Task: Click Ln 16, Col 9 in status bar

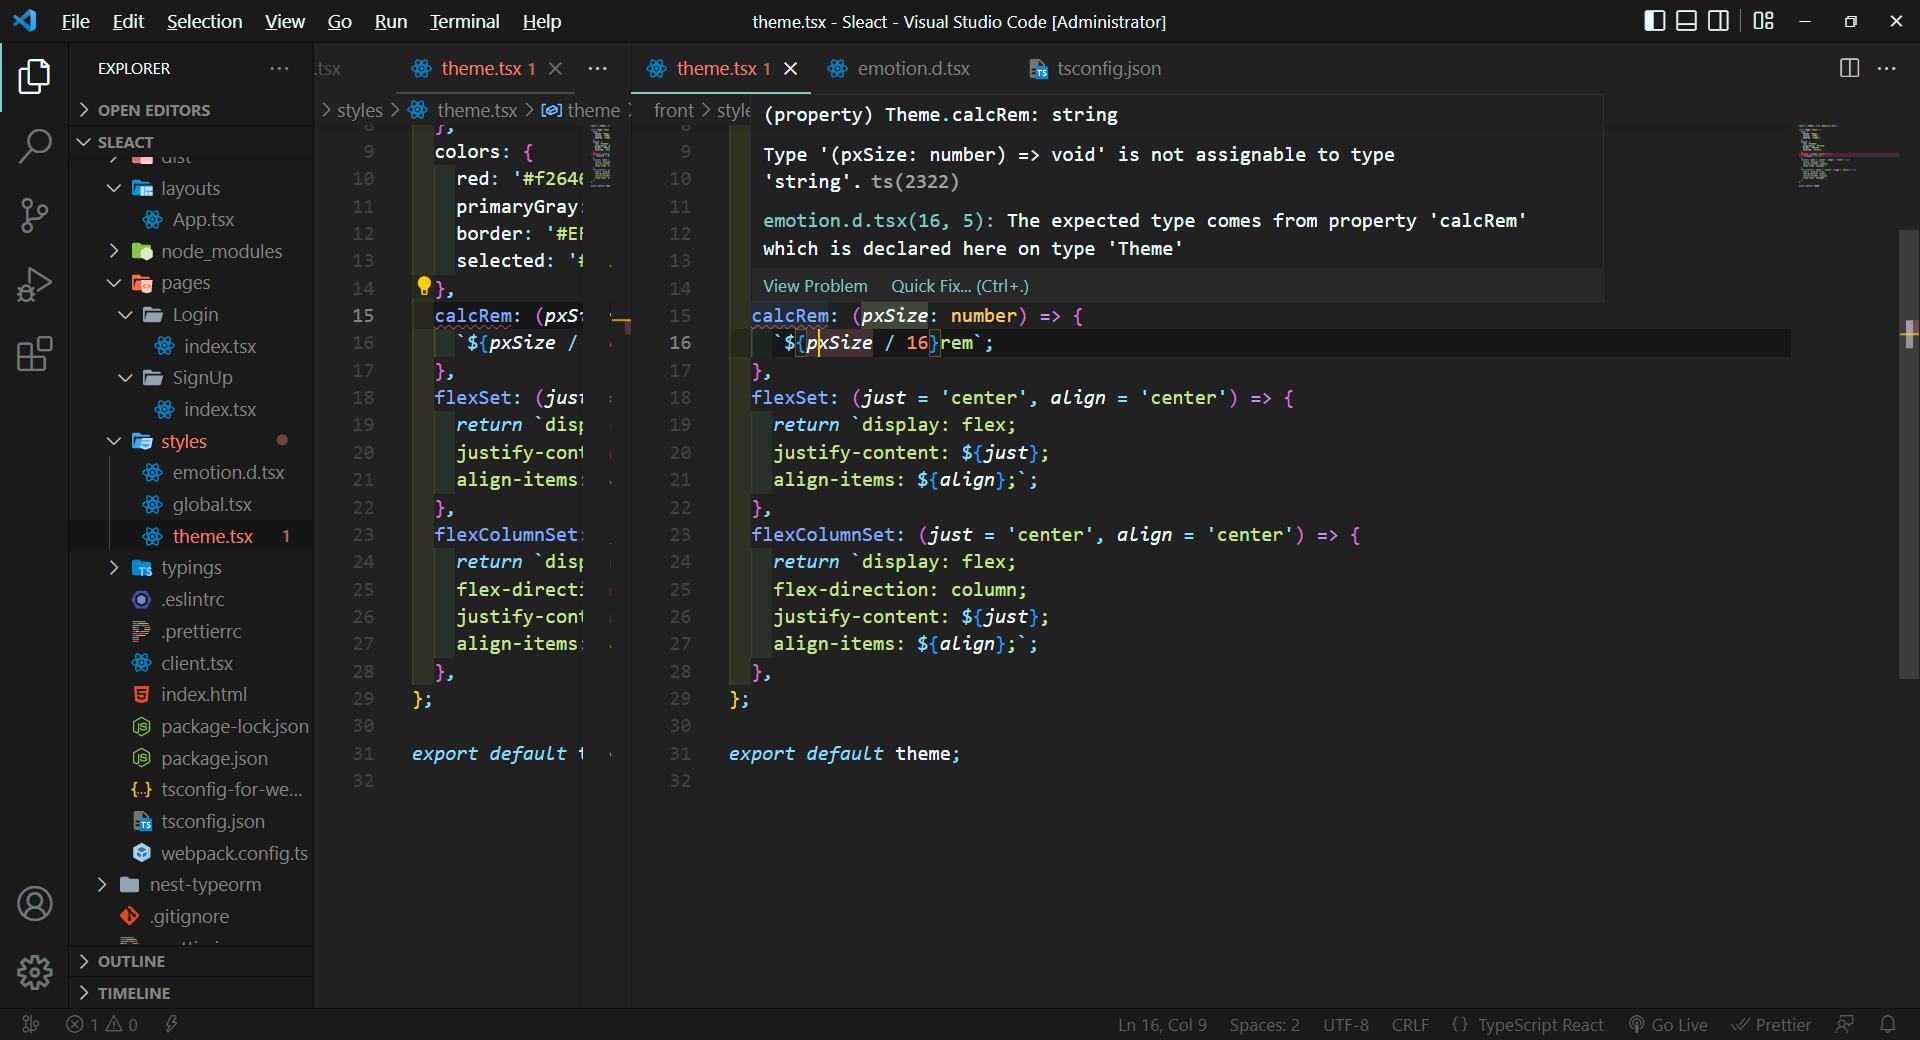Action: [1162, 1024]
